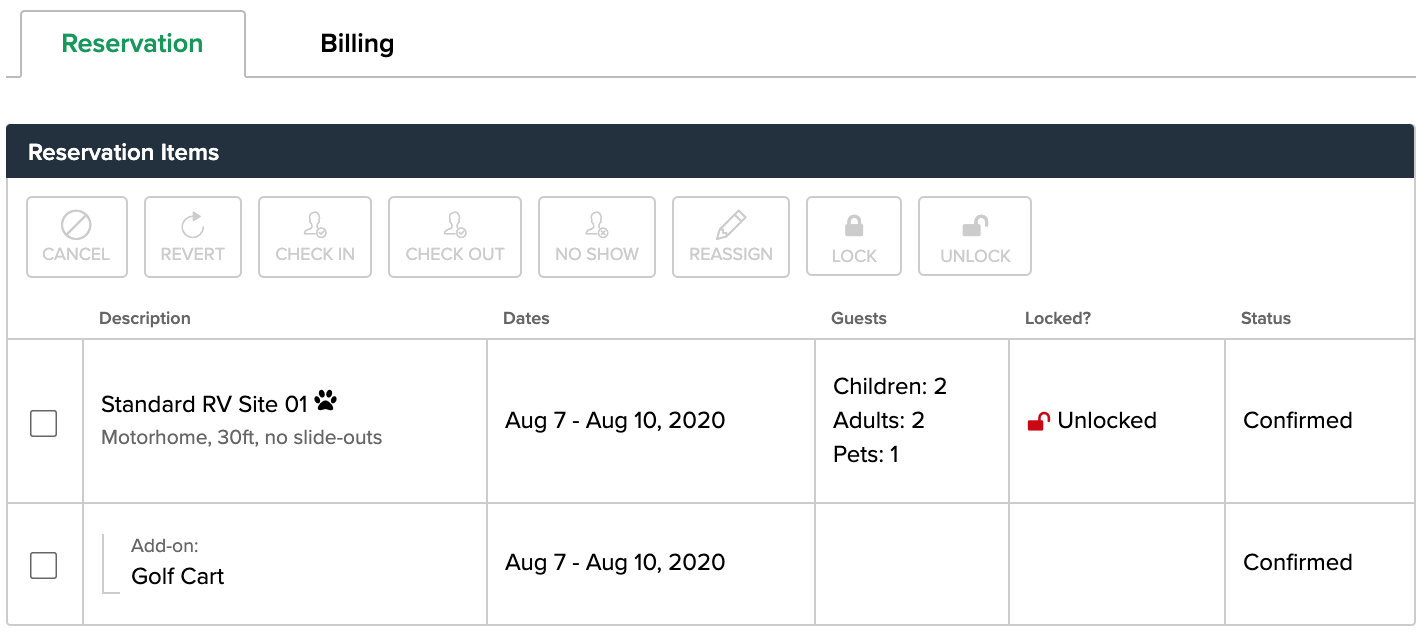Tick both reservation item checkboxes starting with the first

44,422
